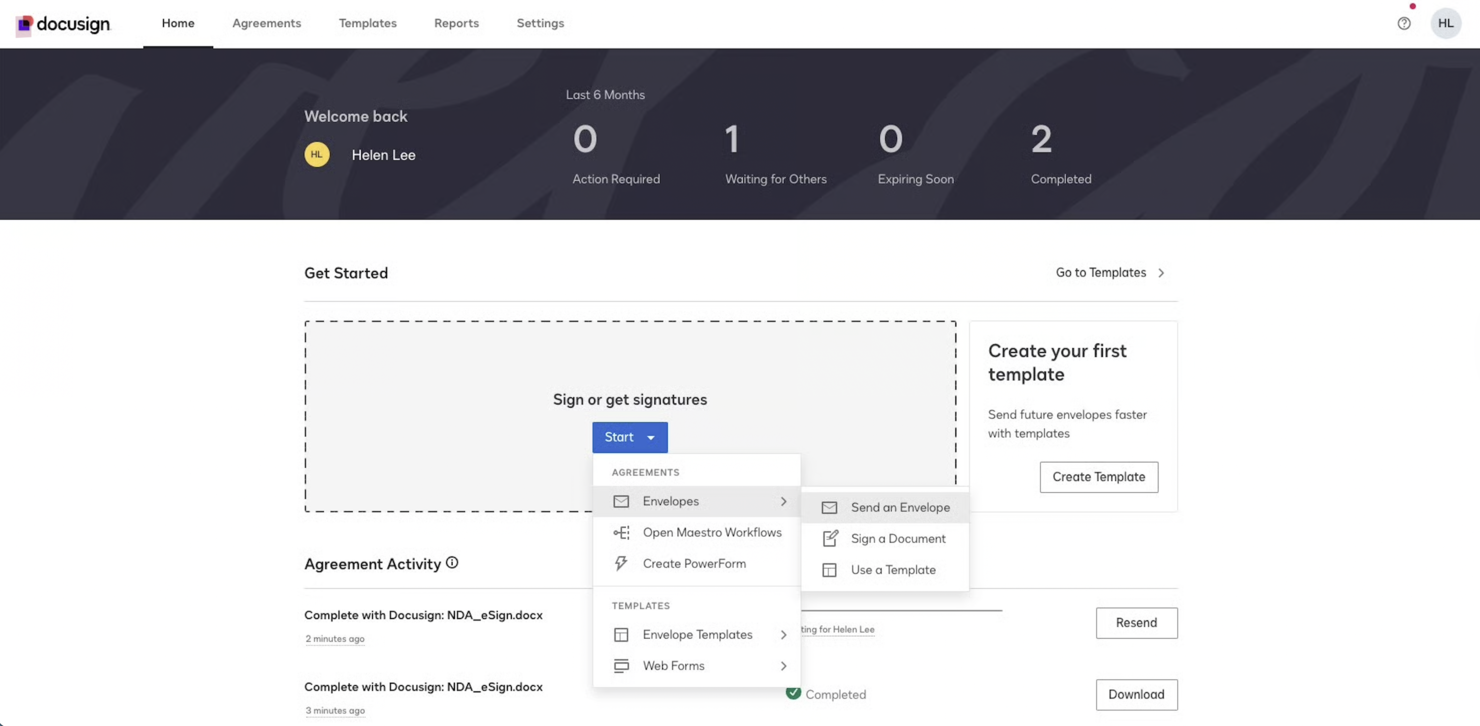
Task: Click the Send an Envelope mail icon
Action: 829,507
